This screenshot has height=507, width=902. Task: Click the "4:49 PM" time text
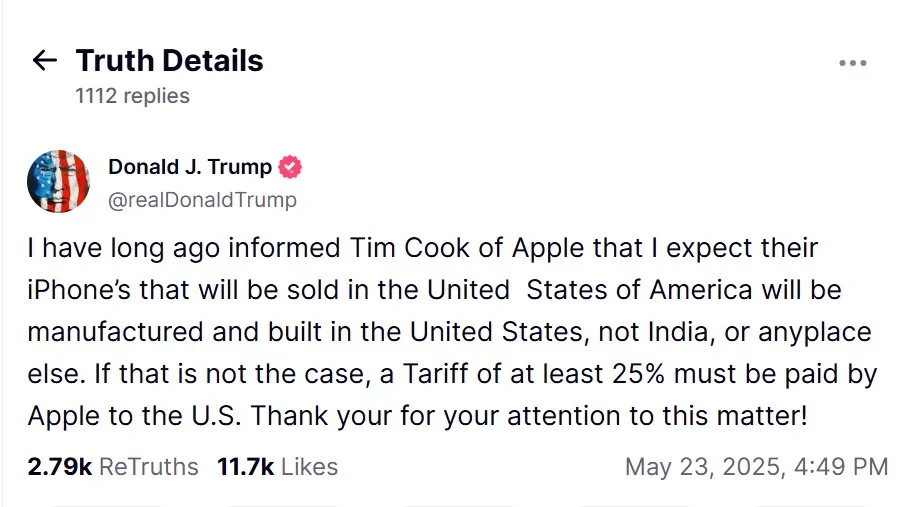(x=848, y=466)
